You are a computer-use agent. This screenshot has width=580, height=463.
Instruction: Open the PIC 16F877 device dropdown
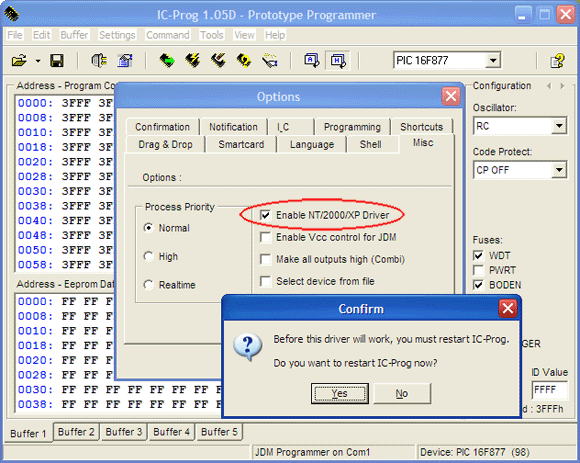[x=493, y=60]
